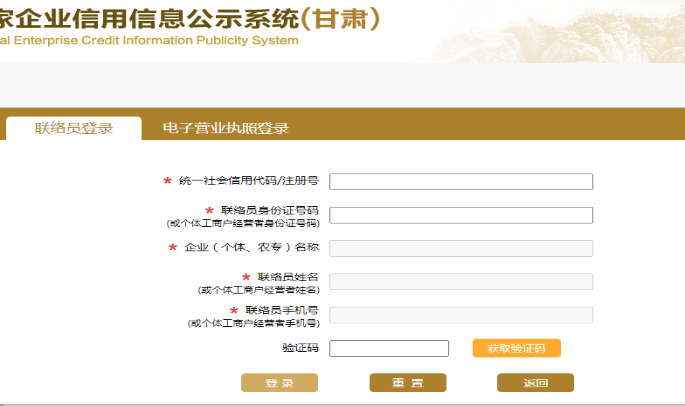The image size is (685, 406).
Task: Click the 验证码 label text
Action: pyautogui.click(x=300, y=348)
